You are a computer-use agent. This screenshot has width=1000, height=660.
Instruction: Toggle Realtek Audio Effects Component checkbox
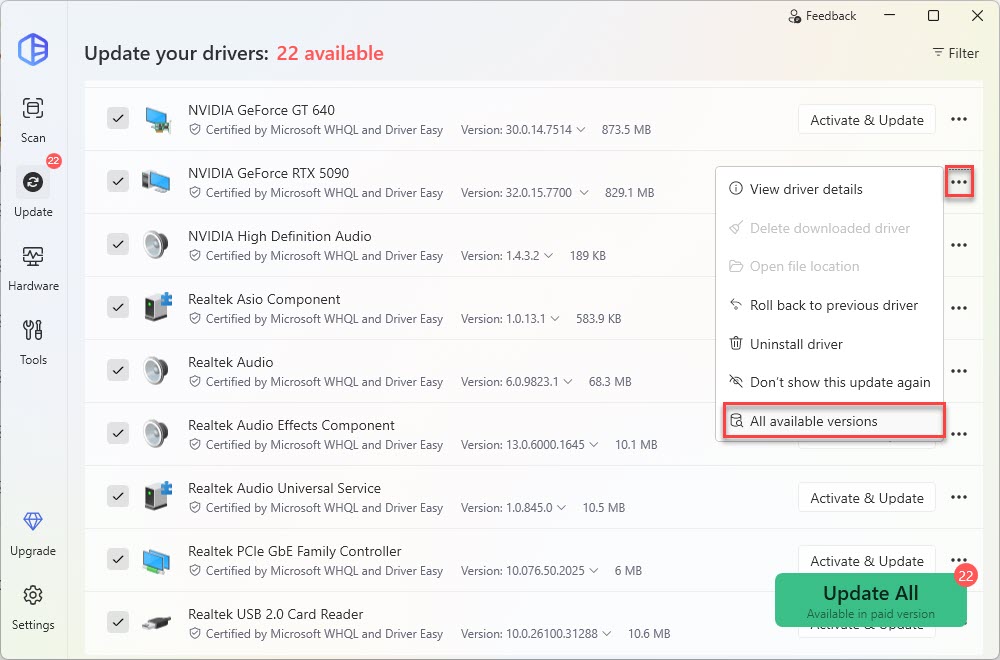118,433
